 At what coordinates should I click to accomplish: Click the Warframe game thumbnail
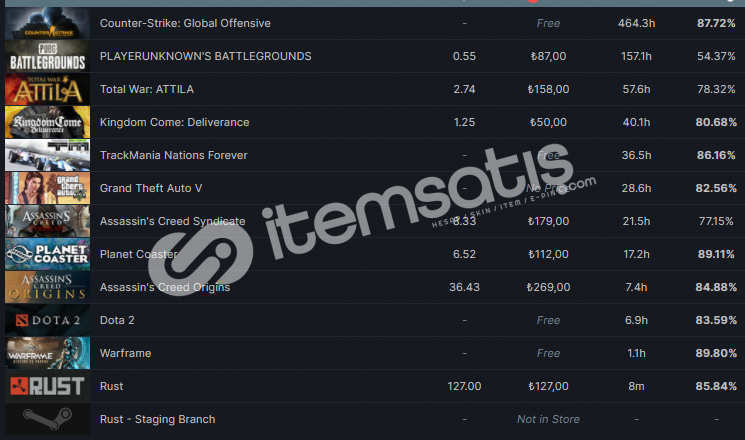tap(48, 354)
